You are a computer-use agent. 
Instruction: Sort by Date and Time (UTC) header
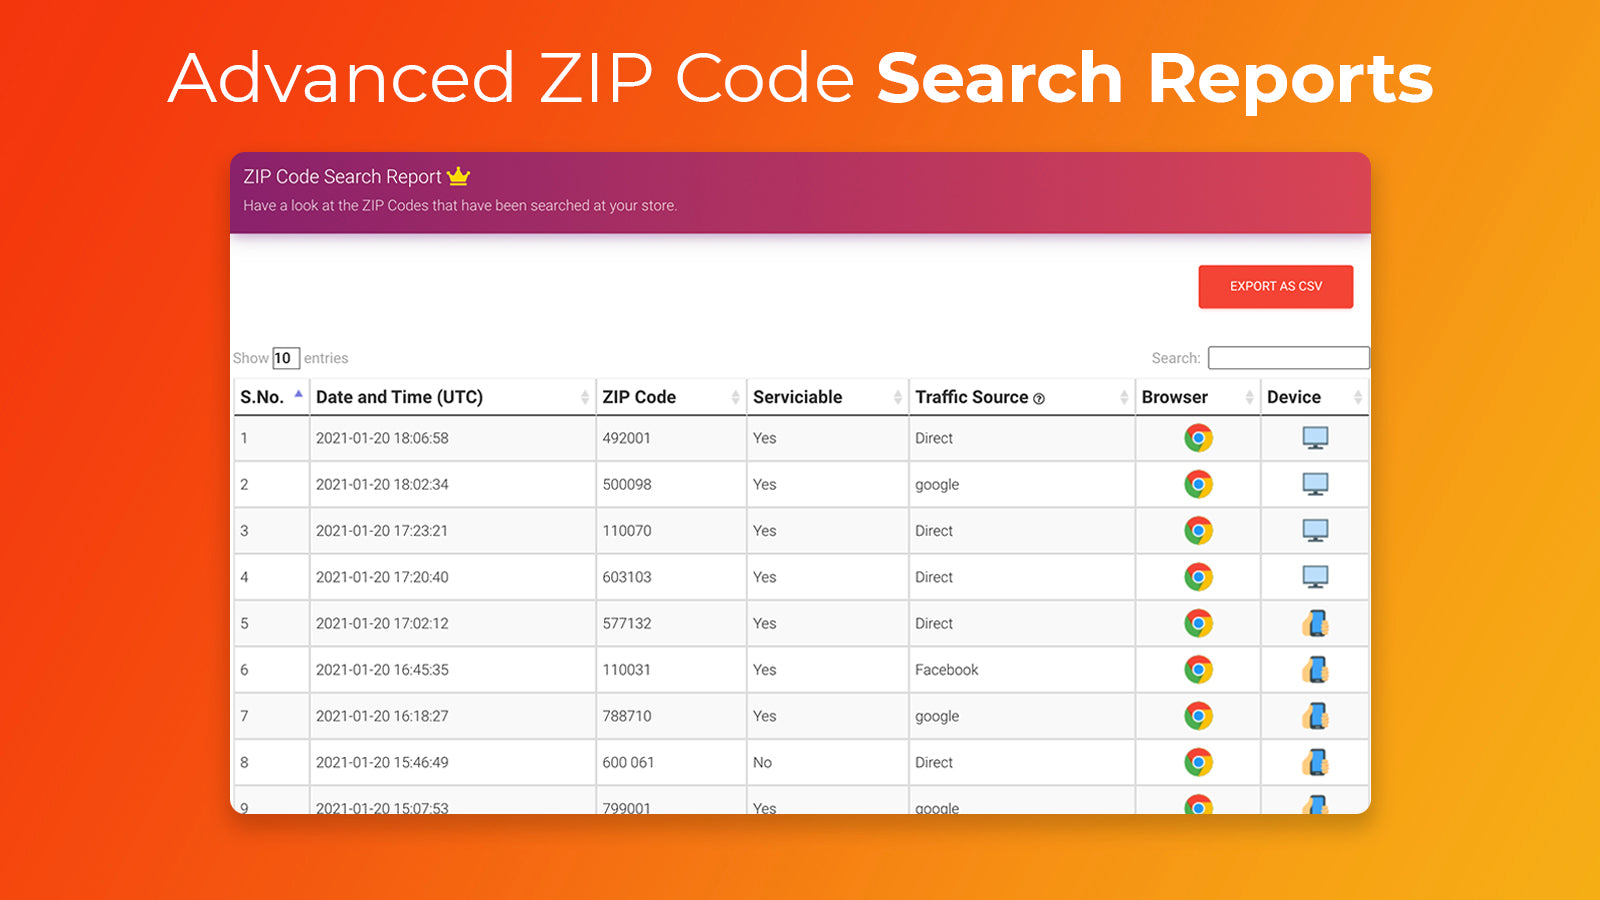tap(400, 397)
